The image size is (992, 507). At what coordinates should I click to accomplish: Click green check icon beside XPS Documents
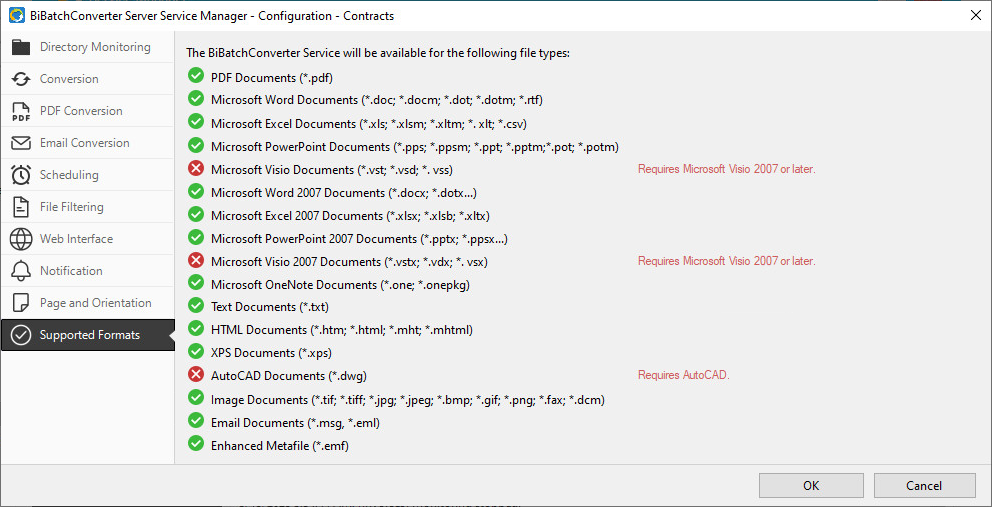196,351
